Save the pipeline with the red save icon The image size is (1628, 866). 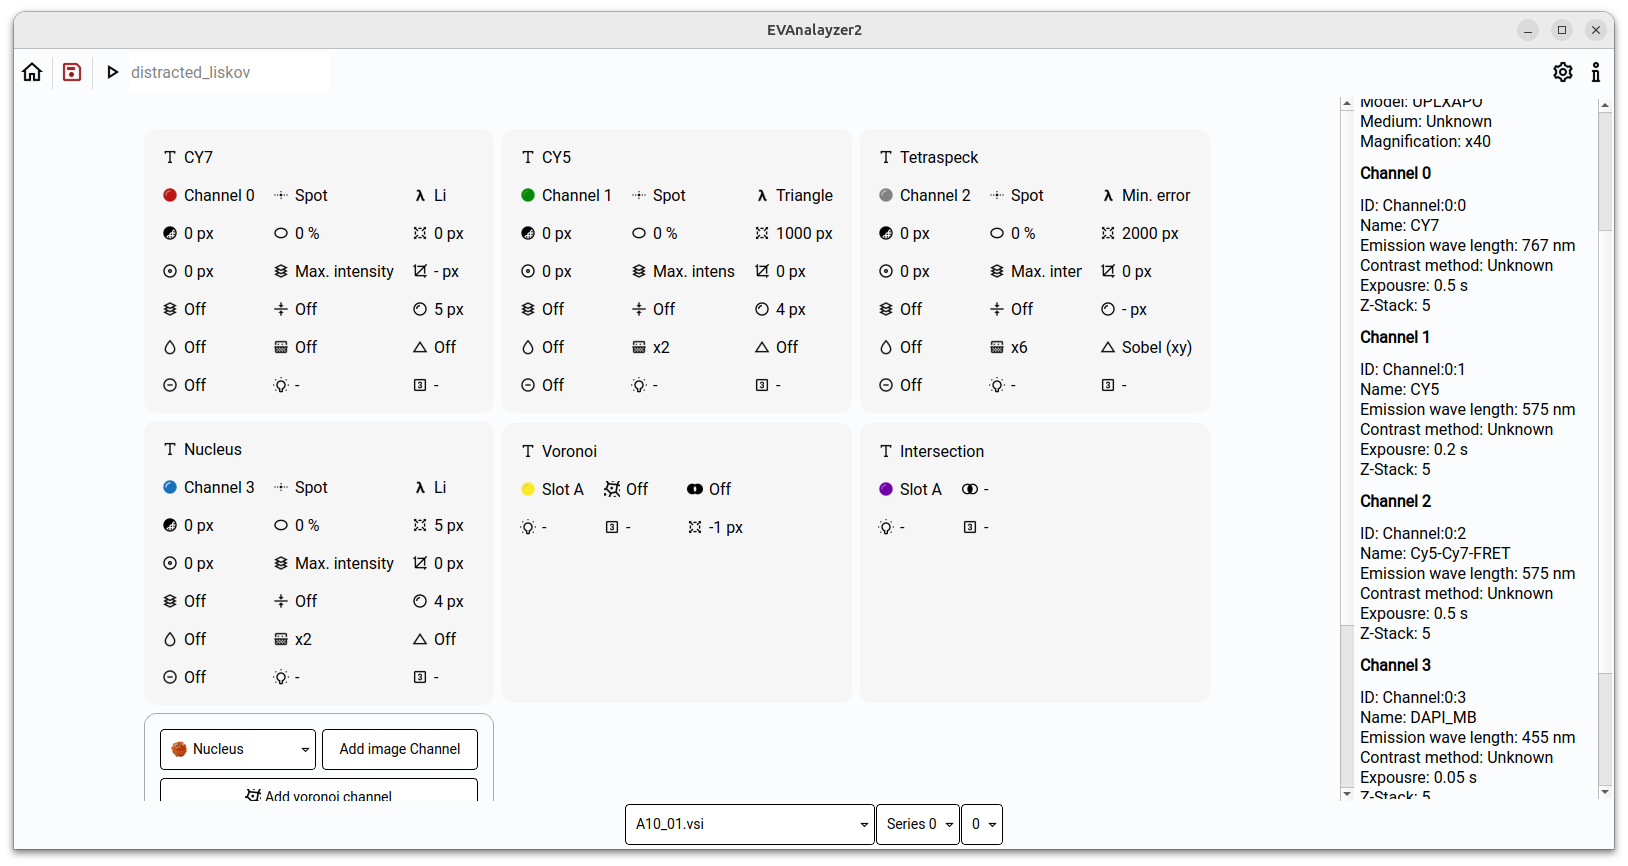pos(72,72)
